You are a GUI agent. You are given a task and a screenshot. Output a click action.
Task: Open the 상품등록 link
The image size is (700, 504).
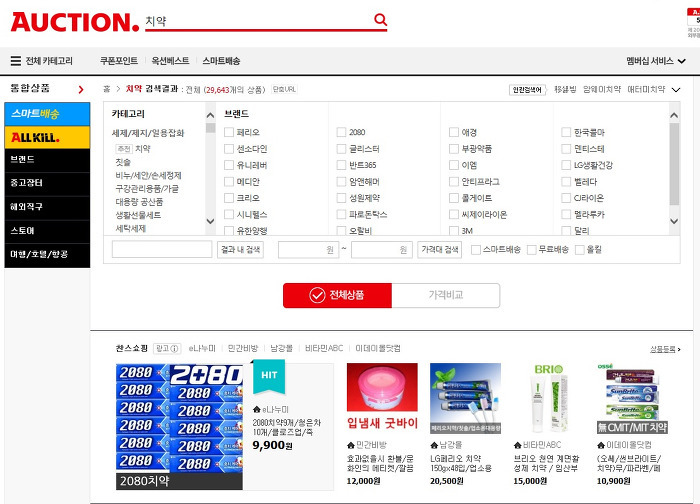pos(665,350)
